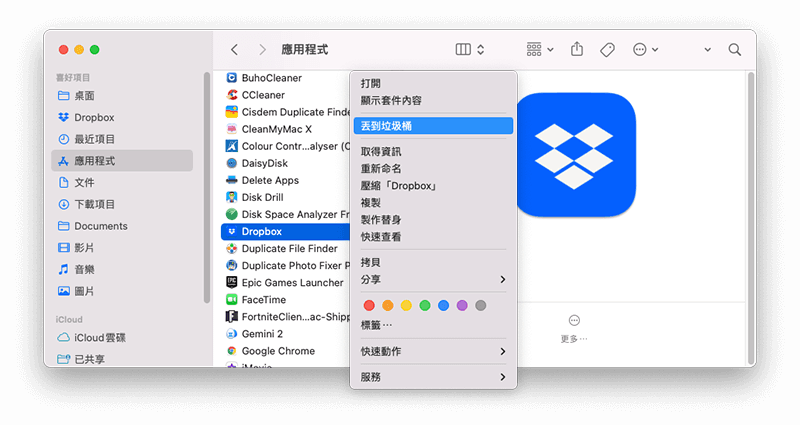The image size is (800, 425).
Task: Select FaceTime app icon
Action: pyautogui.click(x=232, y=299)
